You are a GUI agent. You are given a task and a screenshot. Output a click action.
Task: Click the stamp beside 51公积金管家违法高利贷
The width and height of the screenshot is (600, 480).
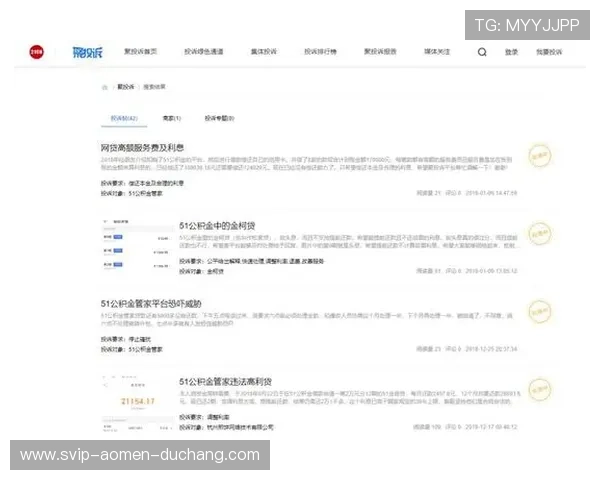point(540,390)
